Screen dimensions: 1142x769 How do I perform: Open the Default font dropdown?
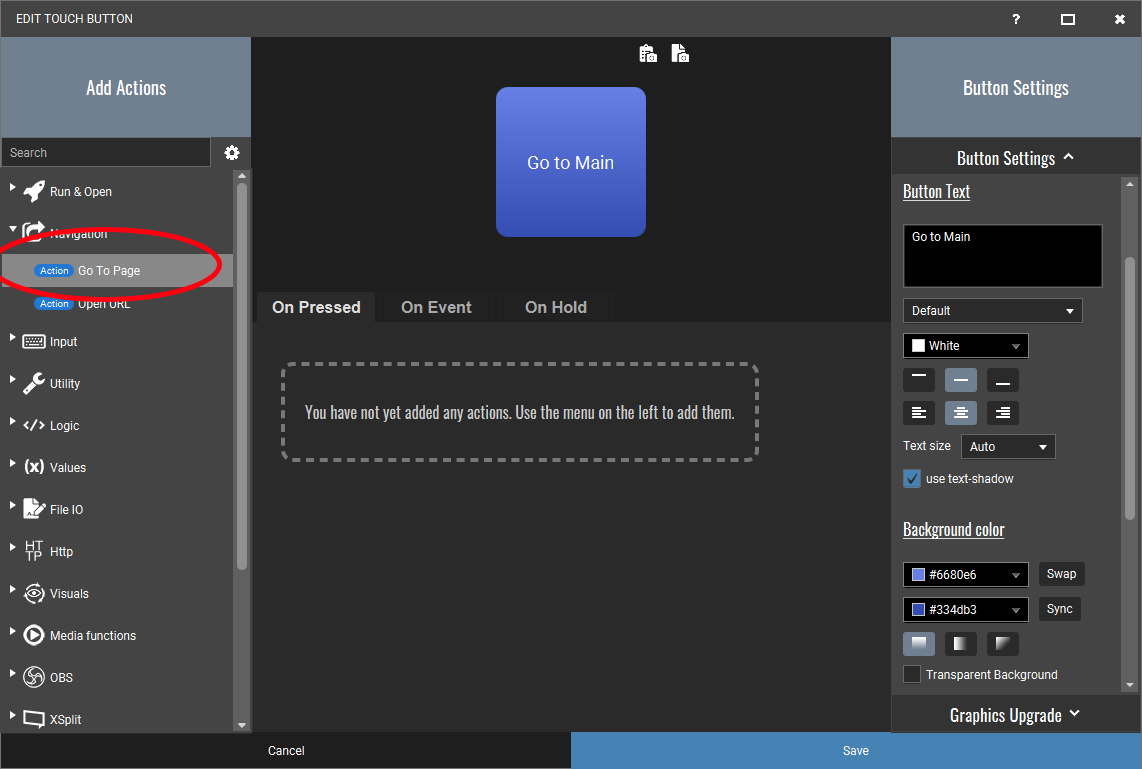click(992, 311)
